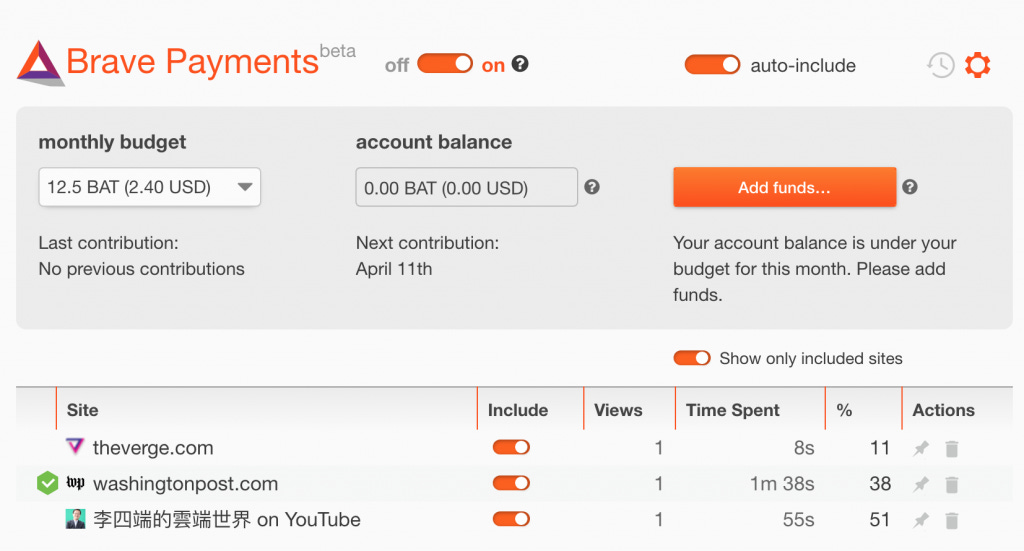
Task: Click help icon beside account balance field
Action: 592,187
